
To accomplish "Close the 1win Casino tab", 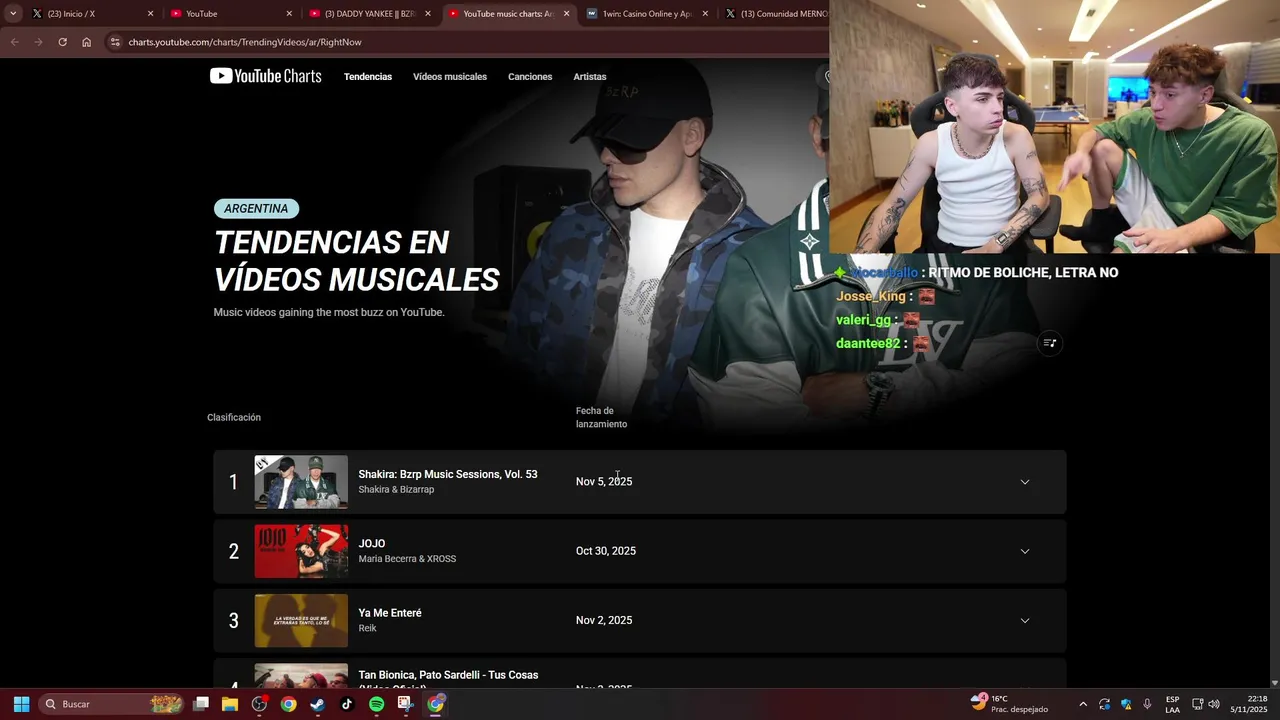I will 705,14.
